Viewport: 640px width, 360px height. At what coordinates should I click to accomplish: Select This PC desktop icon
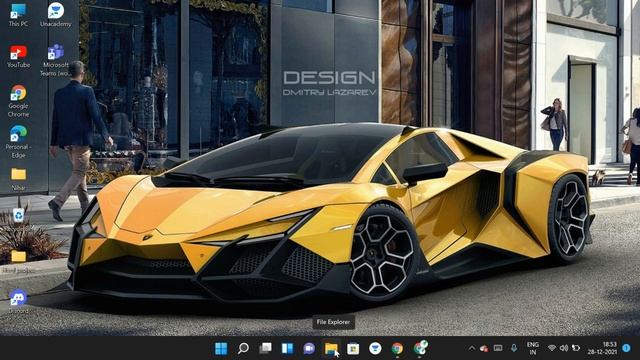pyautogui.click(x=18, y=15)
